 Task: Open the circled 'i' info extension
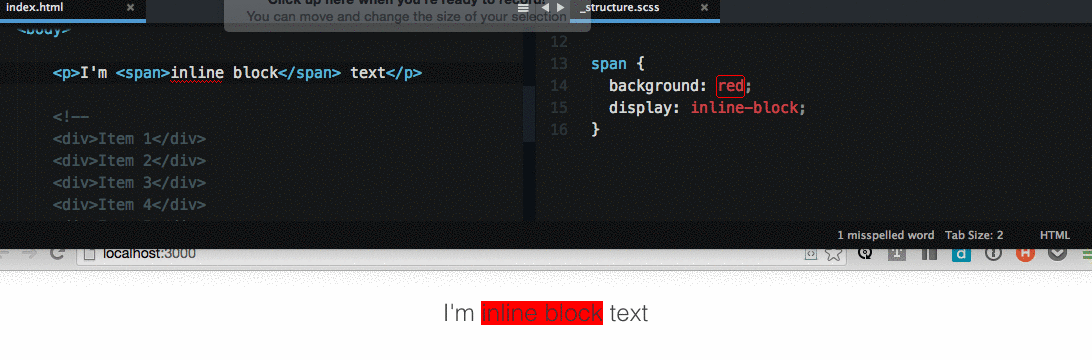click(x=994, y=254)
